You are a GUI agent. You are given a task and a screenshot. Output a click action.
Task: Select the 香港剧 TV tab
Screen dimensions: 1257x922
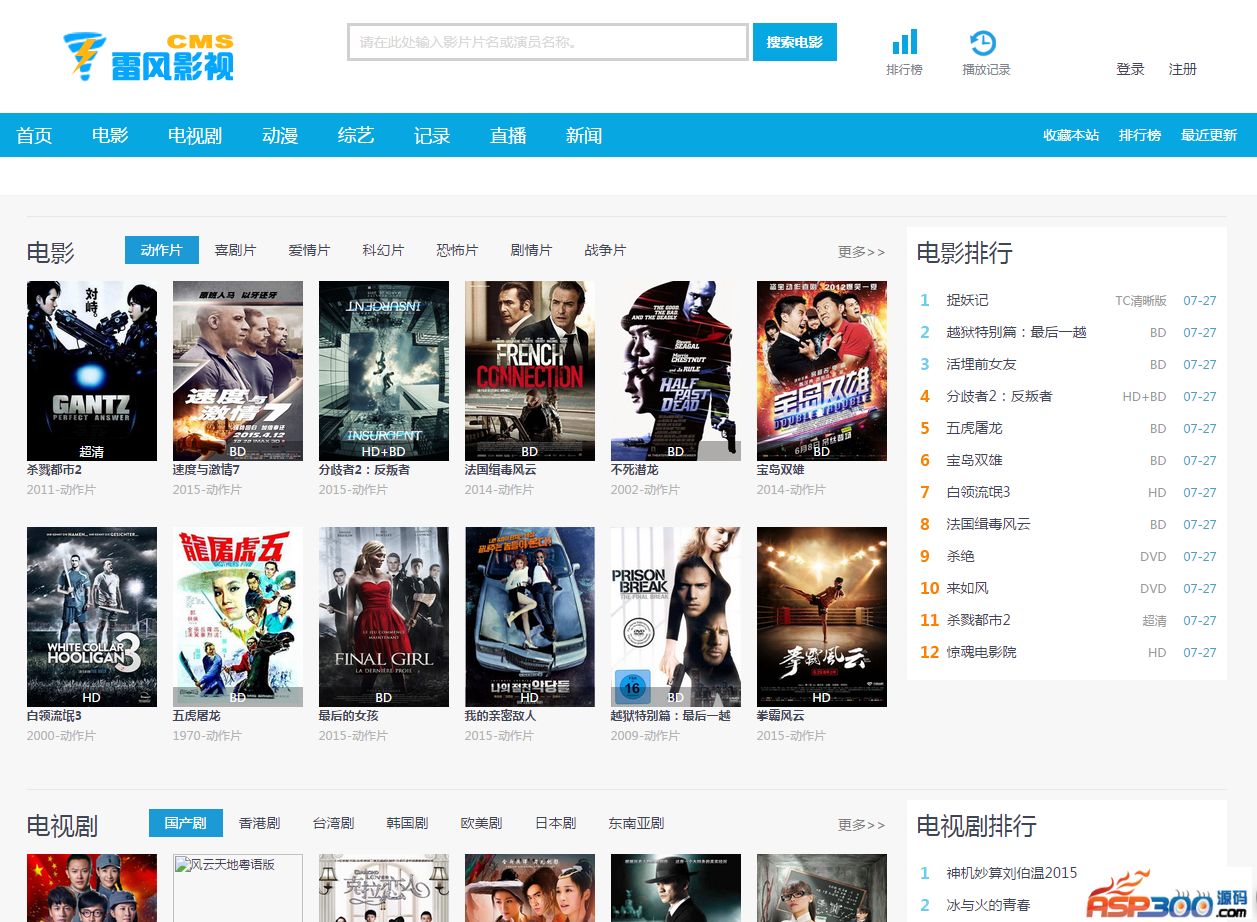pos(259,823)
